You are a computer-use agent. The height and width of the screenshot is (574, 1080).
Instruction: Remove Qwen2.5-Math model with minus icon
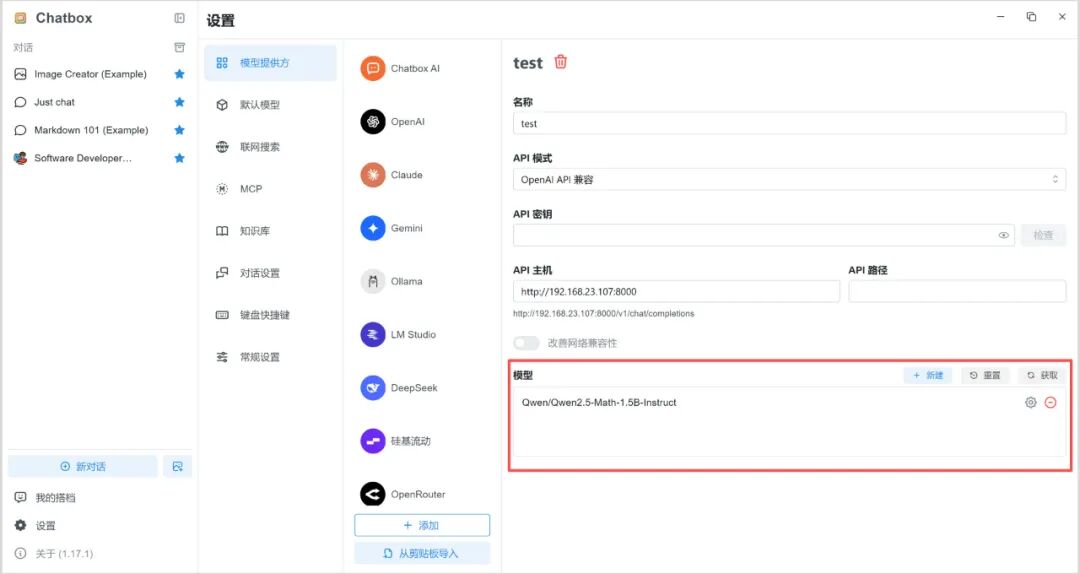pos(1050,402)
